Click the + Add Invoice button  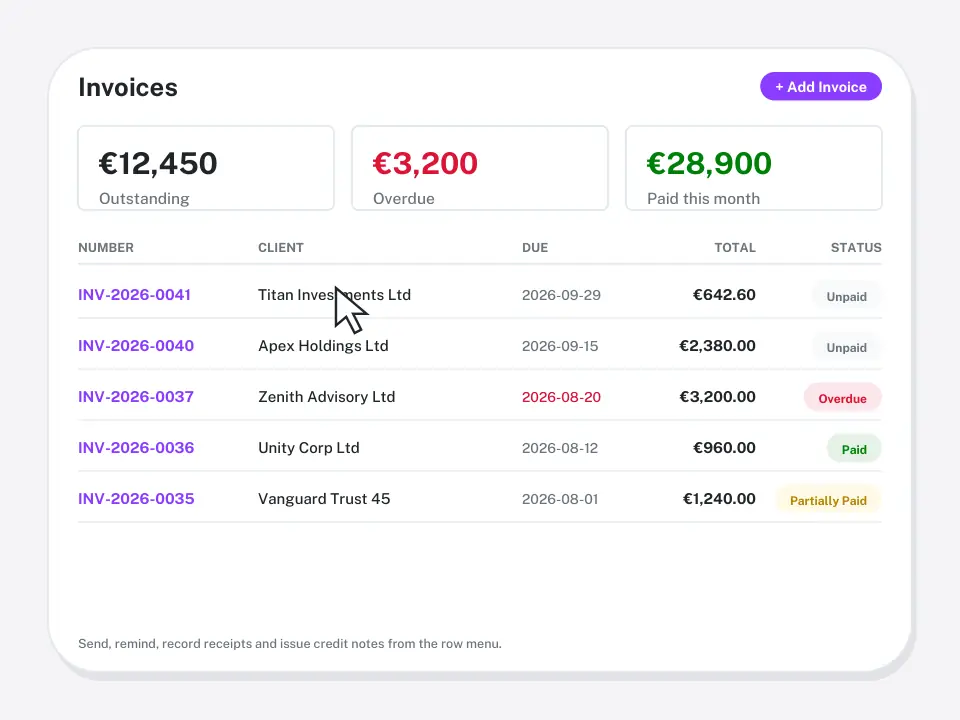click(x=820, y=87)
